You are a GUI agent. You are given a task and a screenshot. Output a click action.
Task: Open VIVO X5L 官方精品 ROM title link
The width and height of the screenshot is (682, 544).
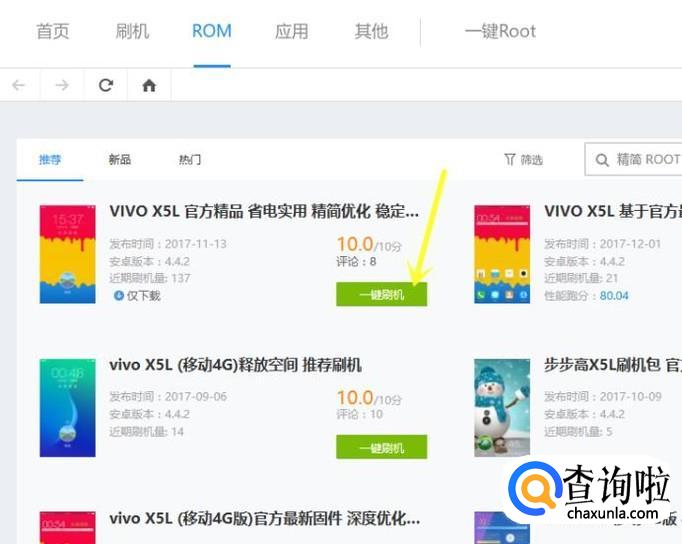(x=264, y=212)
